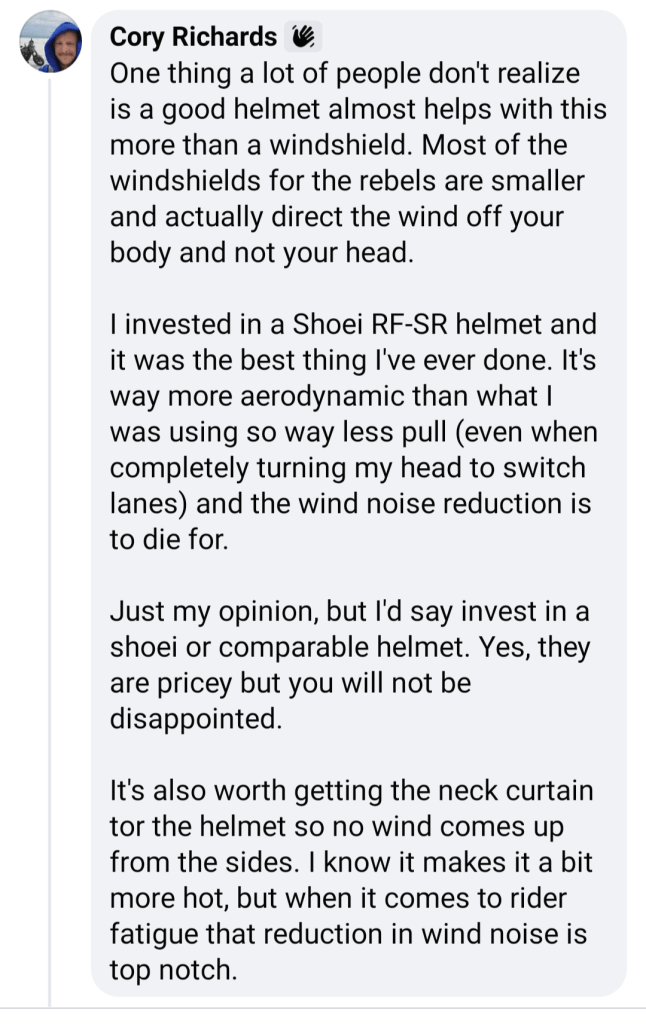The width and height of the screenshot is (646, 1024).
Task: Click the line "fatigue that reduction in wind noise is"
Action: [x=348, y=935]
